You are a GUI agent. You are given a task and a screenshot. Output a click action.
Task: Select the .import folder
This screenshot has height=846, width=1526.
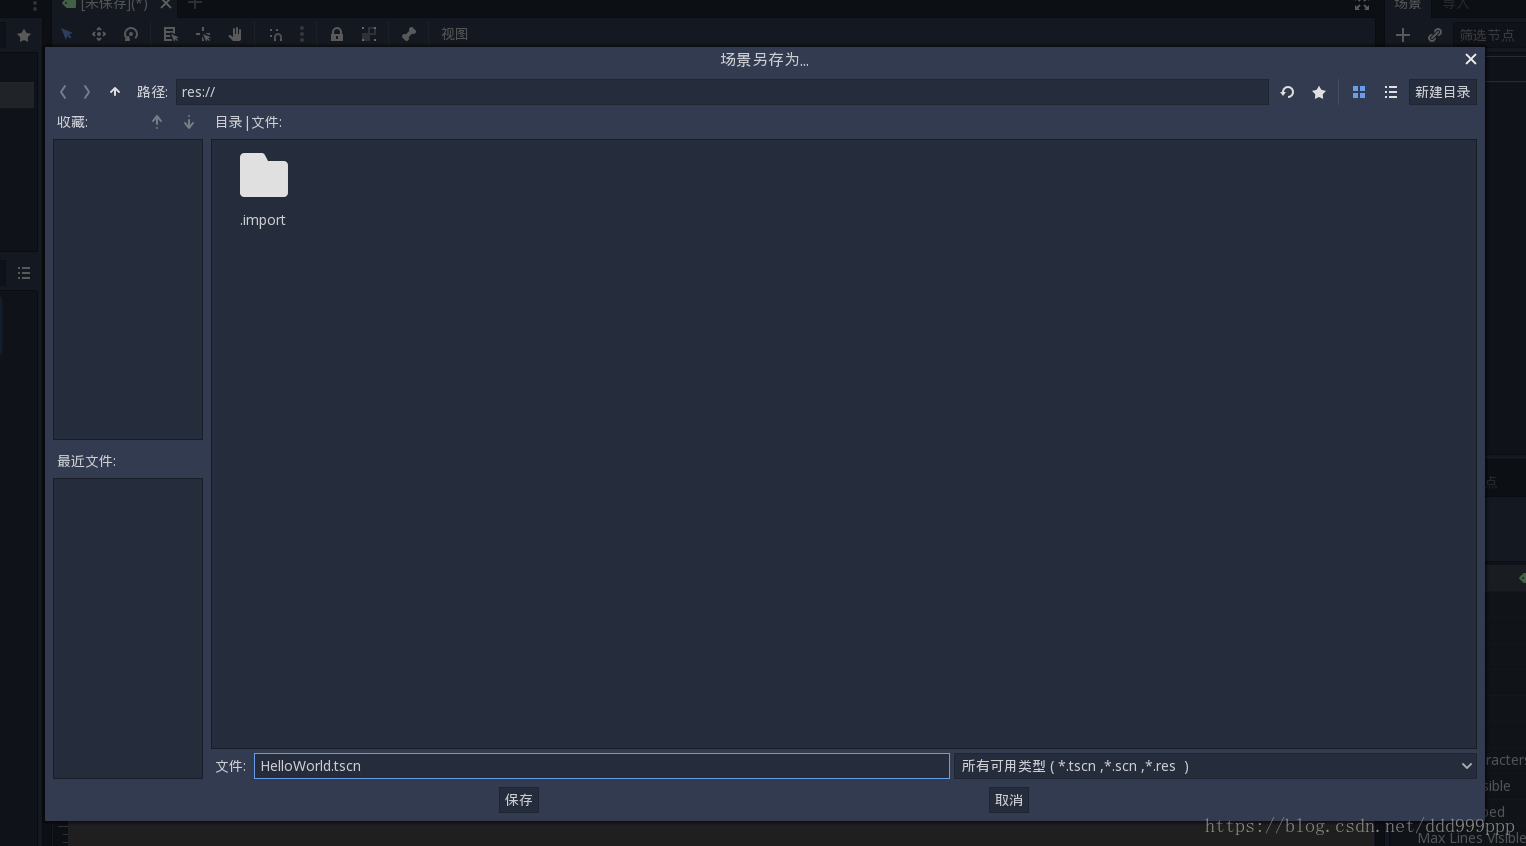tap(263, 190)
